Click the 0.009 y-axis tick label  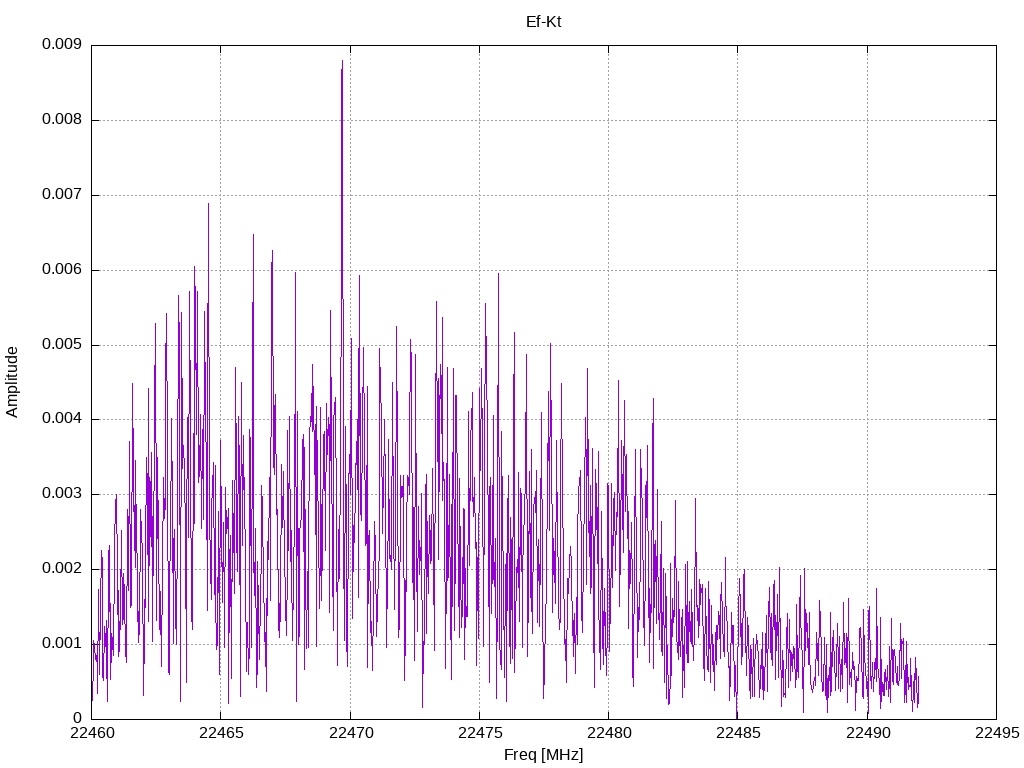62,44
